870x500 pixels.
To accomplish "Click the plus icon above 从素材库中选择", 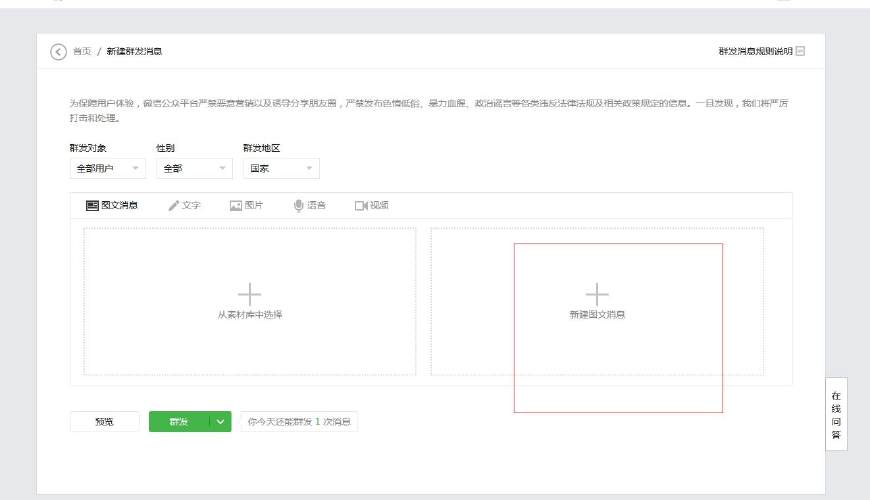I will click(249, 294).
